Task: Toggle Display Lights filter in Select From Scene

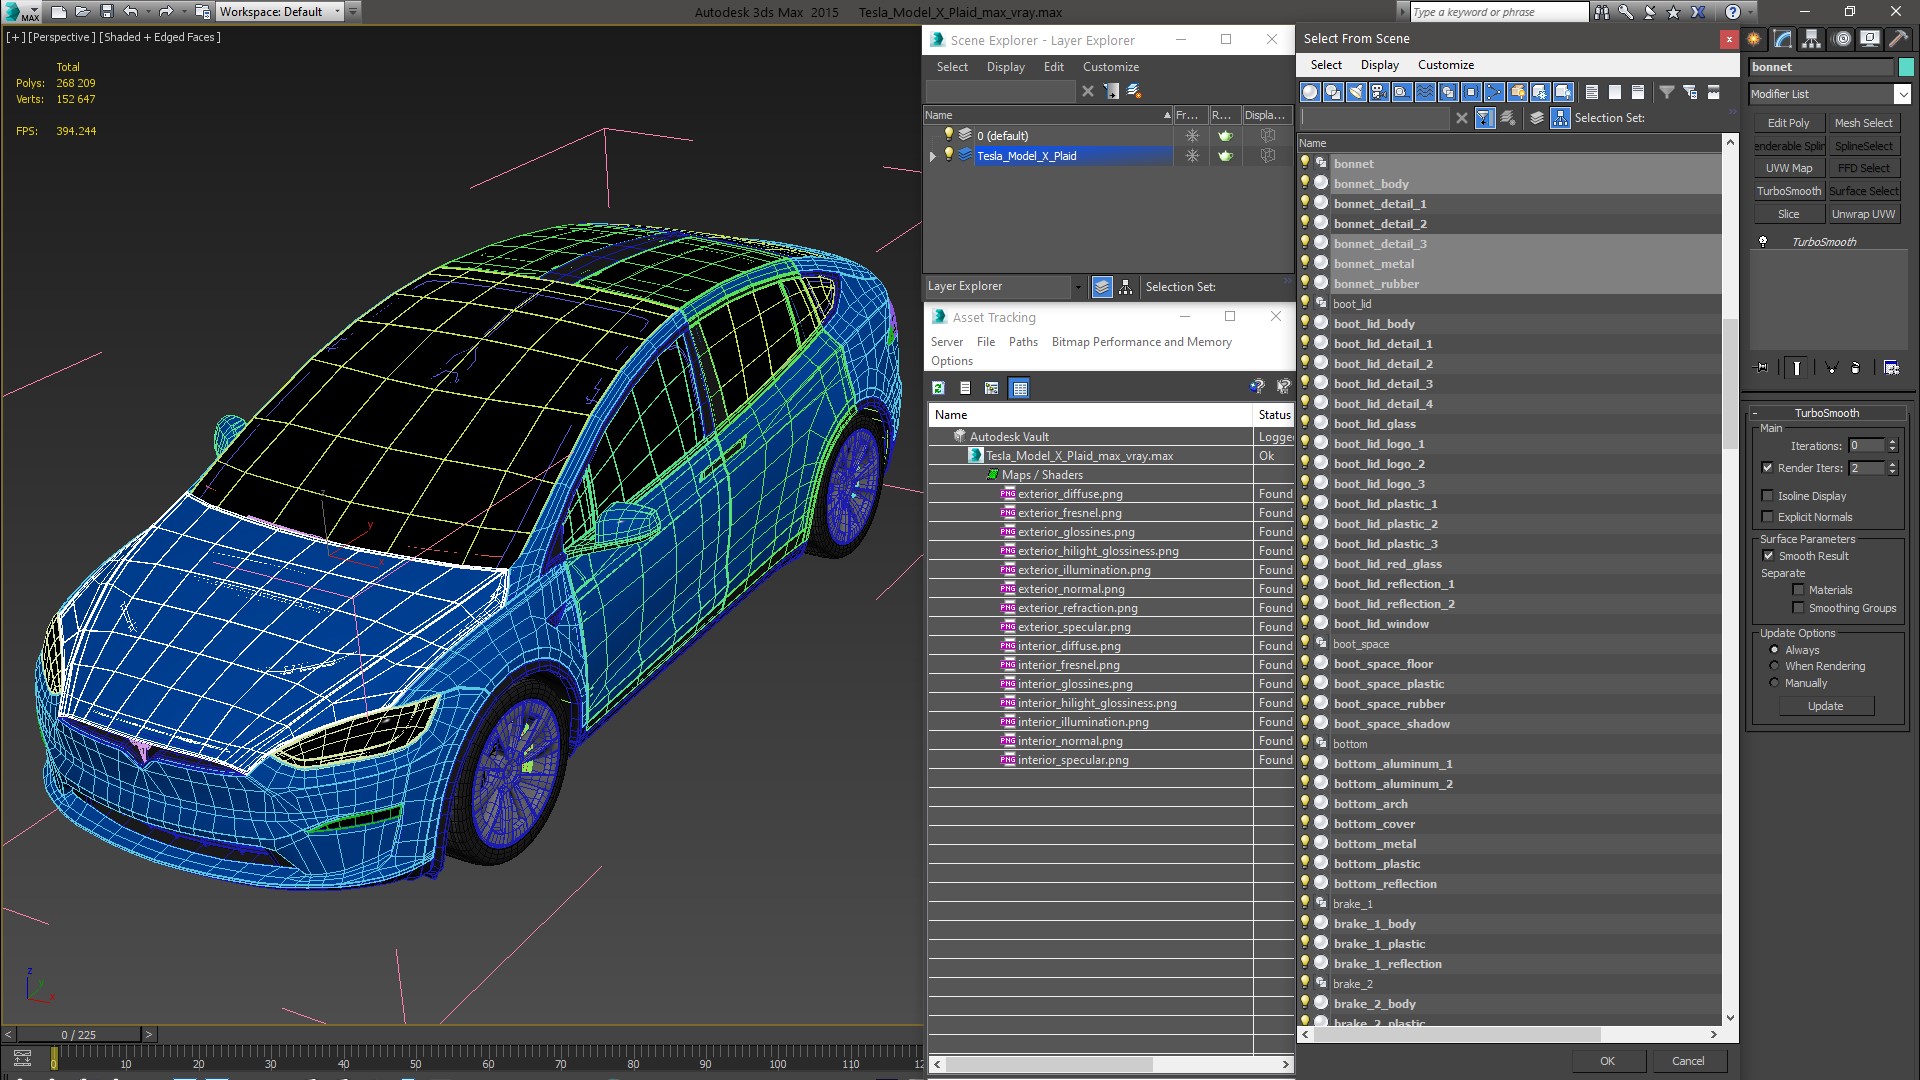Action: point(1356,92)
